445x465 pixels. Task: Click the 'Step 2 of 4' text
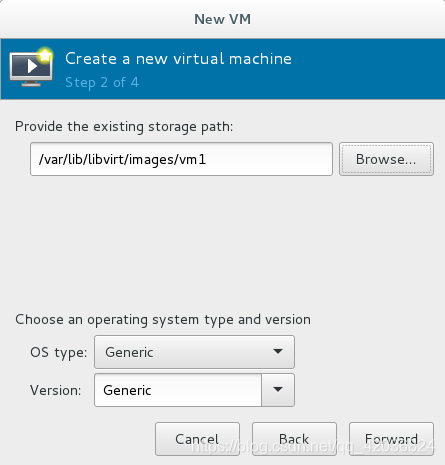[102, 82]
